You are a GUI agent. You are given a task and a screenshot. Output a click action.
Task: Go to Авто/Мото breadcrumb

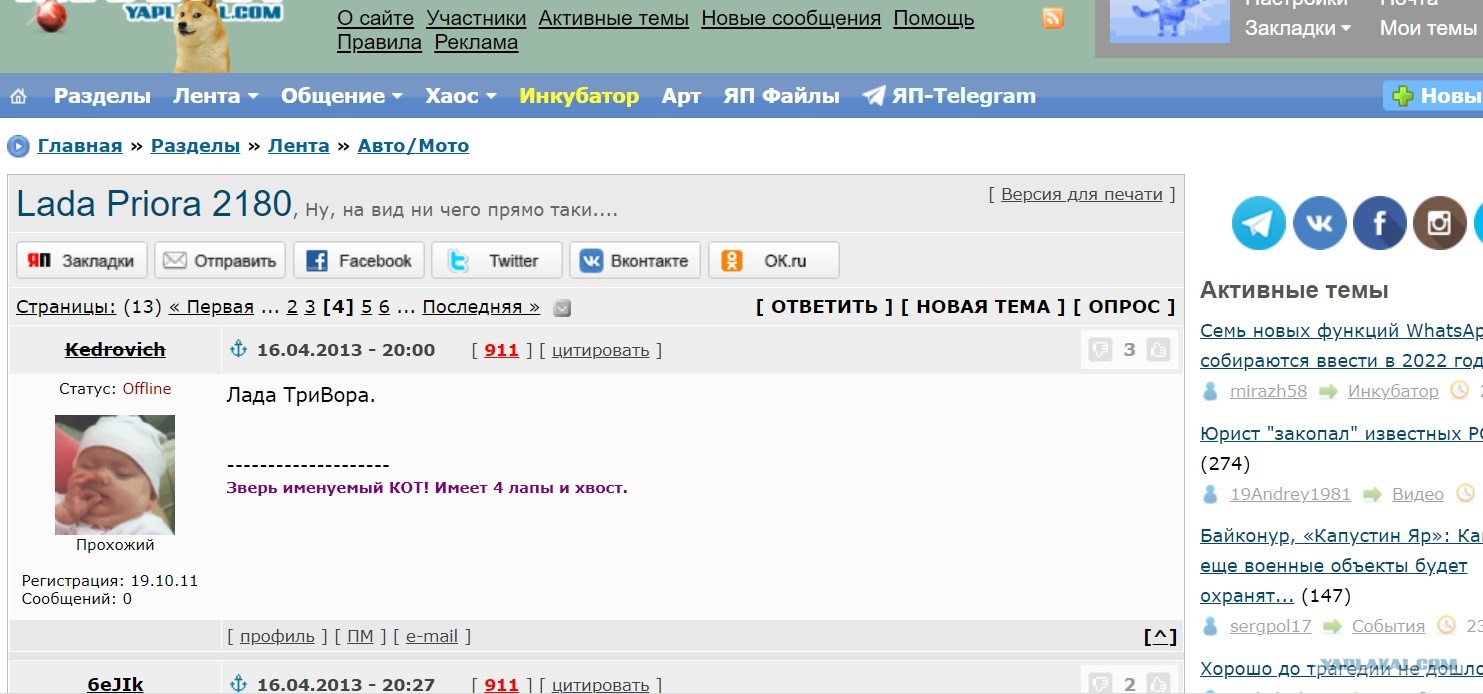tap(413, 146)
